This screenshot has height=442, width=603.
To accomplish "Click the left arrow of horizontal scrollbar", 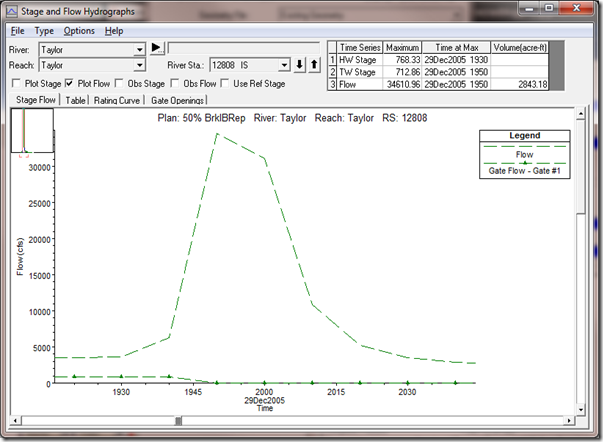I will [x=16, y=421].
